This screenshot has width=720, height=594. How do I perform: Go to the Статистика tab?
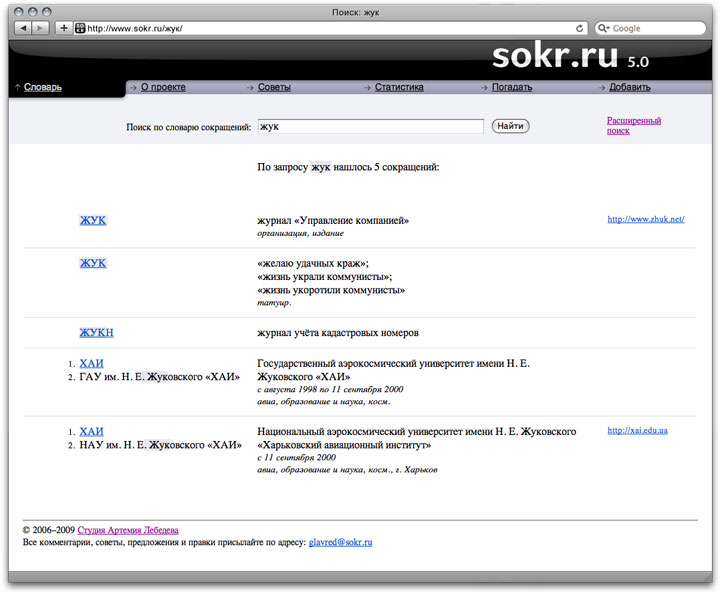[x=399, y=87]
